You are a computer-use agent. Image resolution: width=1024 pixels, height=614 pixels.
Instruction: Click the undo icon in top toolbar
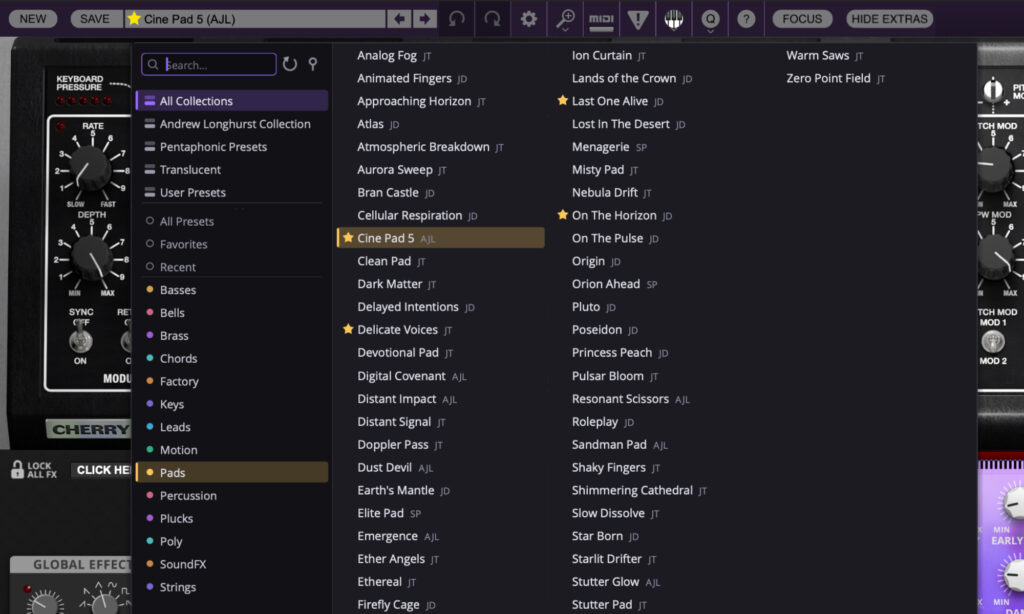[x=456, y=19]
